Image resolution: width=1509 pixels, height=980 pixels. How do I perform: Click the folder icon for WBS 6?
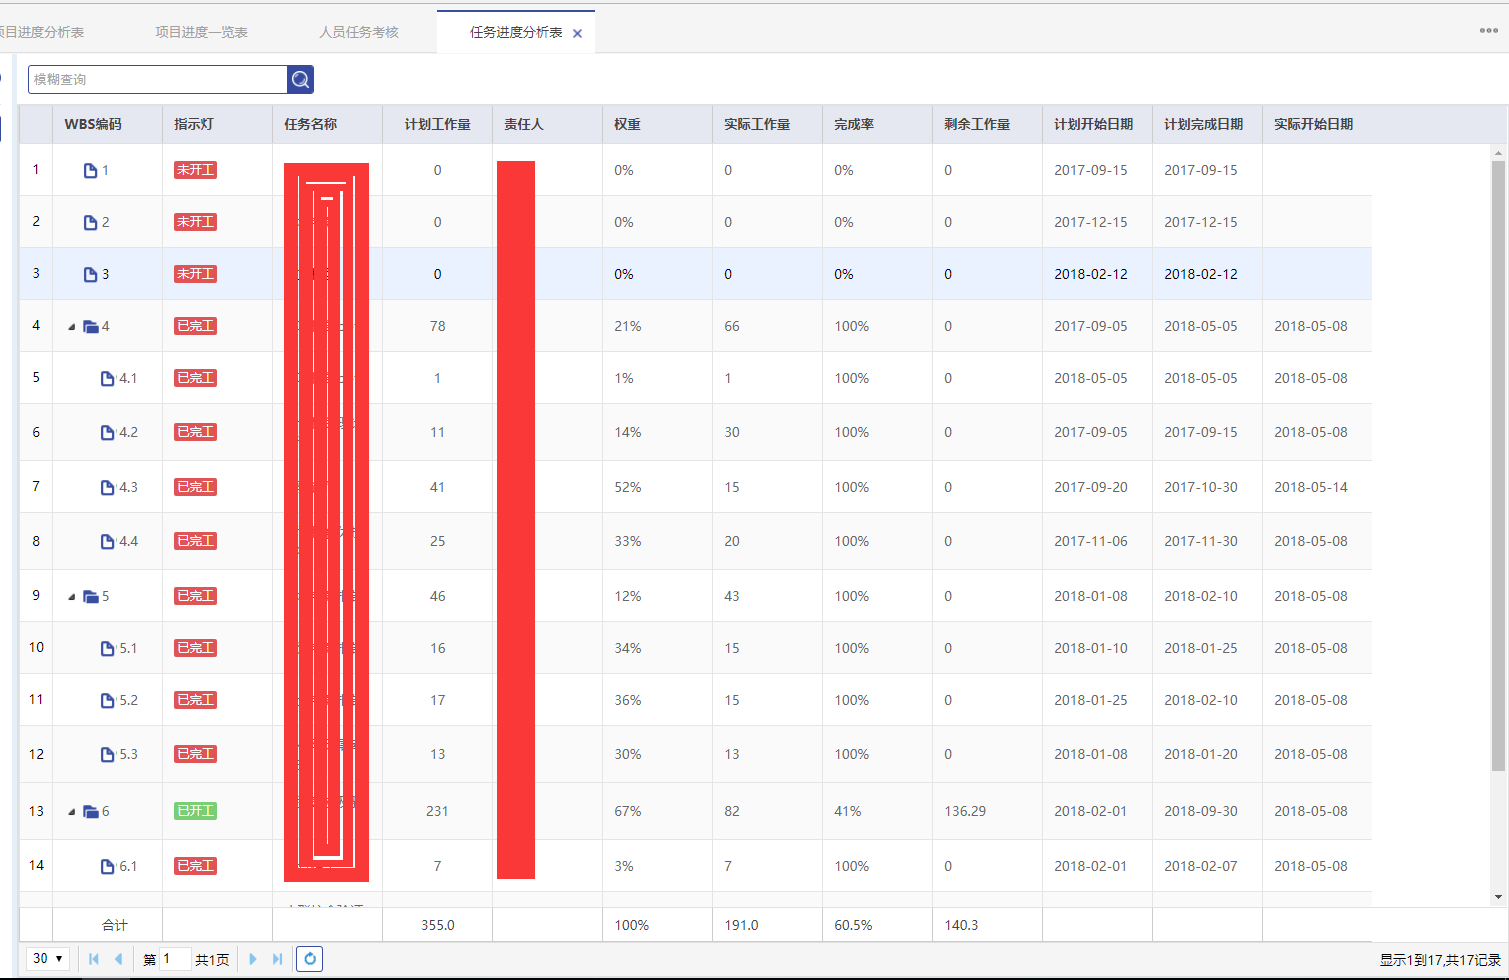pos(91,811)
